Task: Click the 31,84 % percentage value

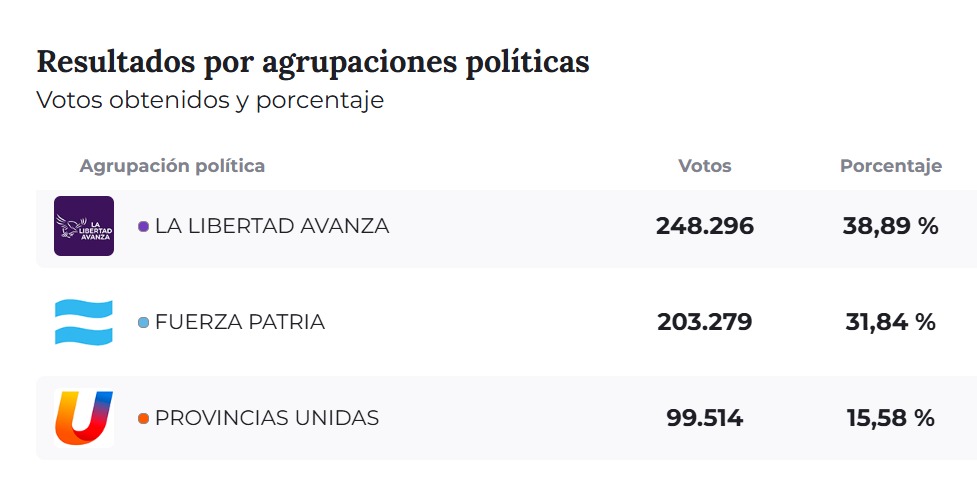Action: 890,322
